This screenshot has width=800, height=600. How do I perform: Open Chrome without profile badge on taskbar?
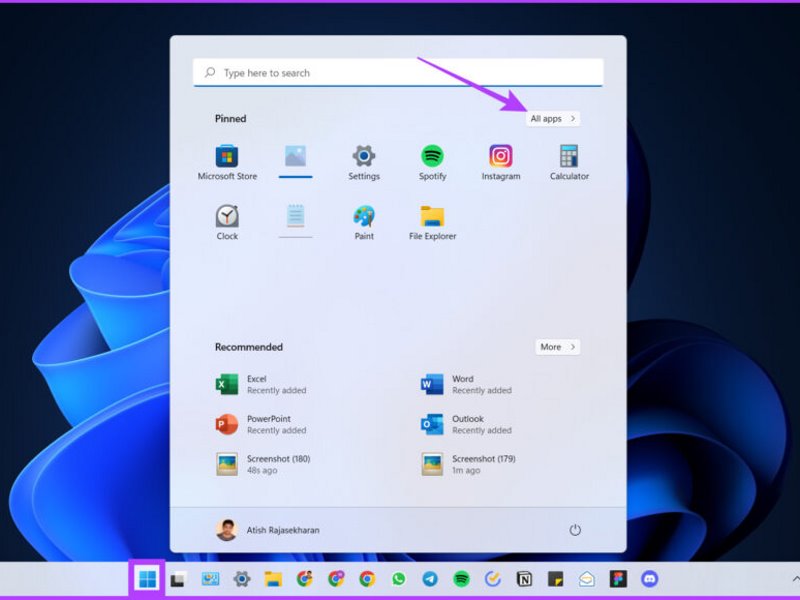[367, 579]
